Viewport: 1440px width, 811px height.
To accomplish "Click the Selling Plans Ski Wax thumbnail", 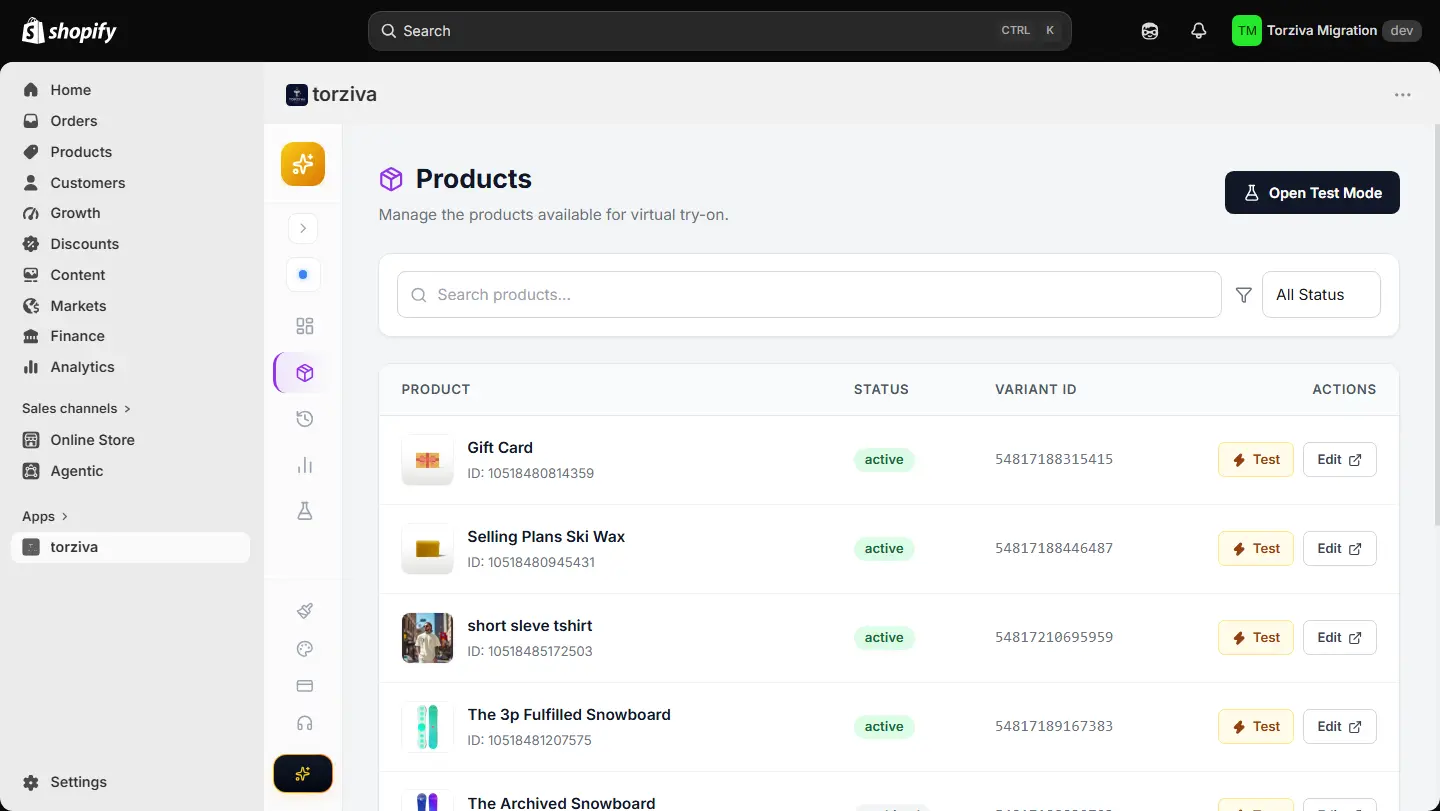I will click(x=427, y=549).
